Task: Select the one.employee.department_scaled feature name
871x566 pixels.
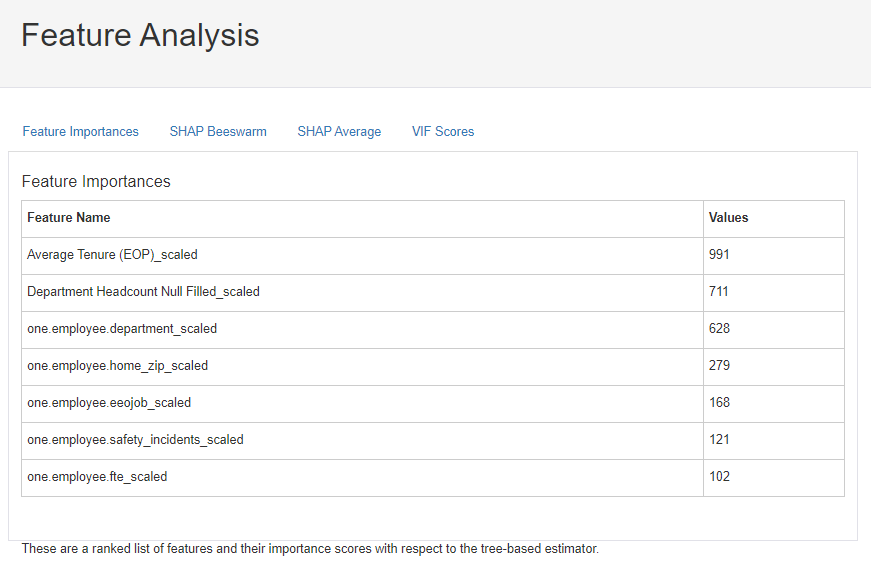Action: [x=122, y=329]
